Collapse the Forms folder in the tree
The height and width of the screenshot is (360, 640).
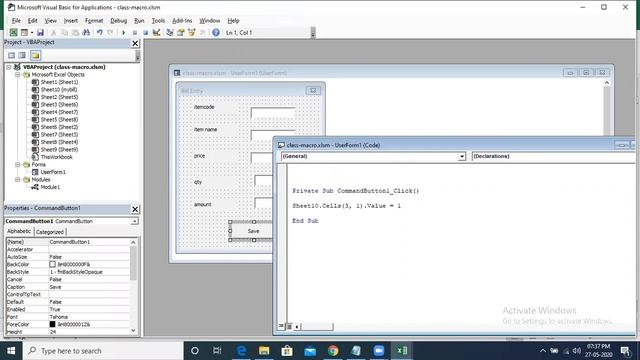click(x=18, y=164)
